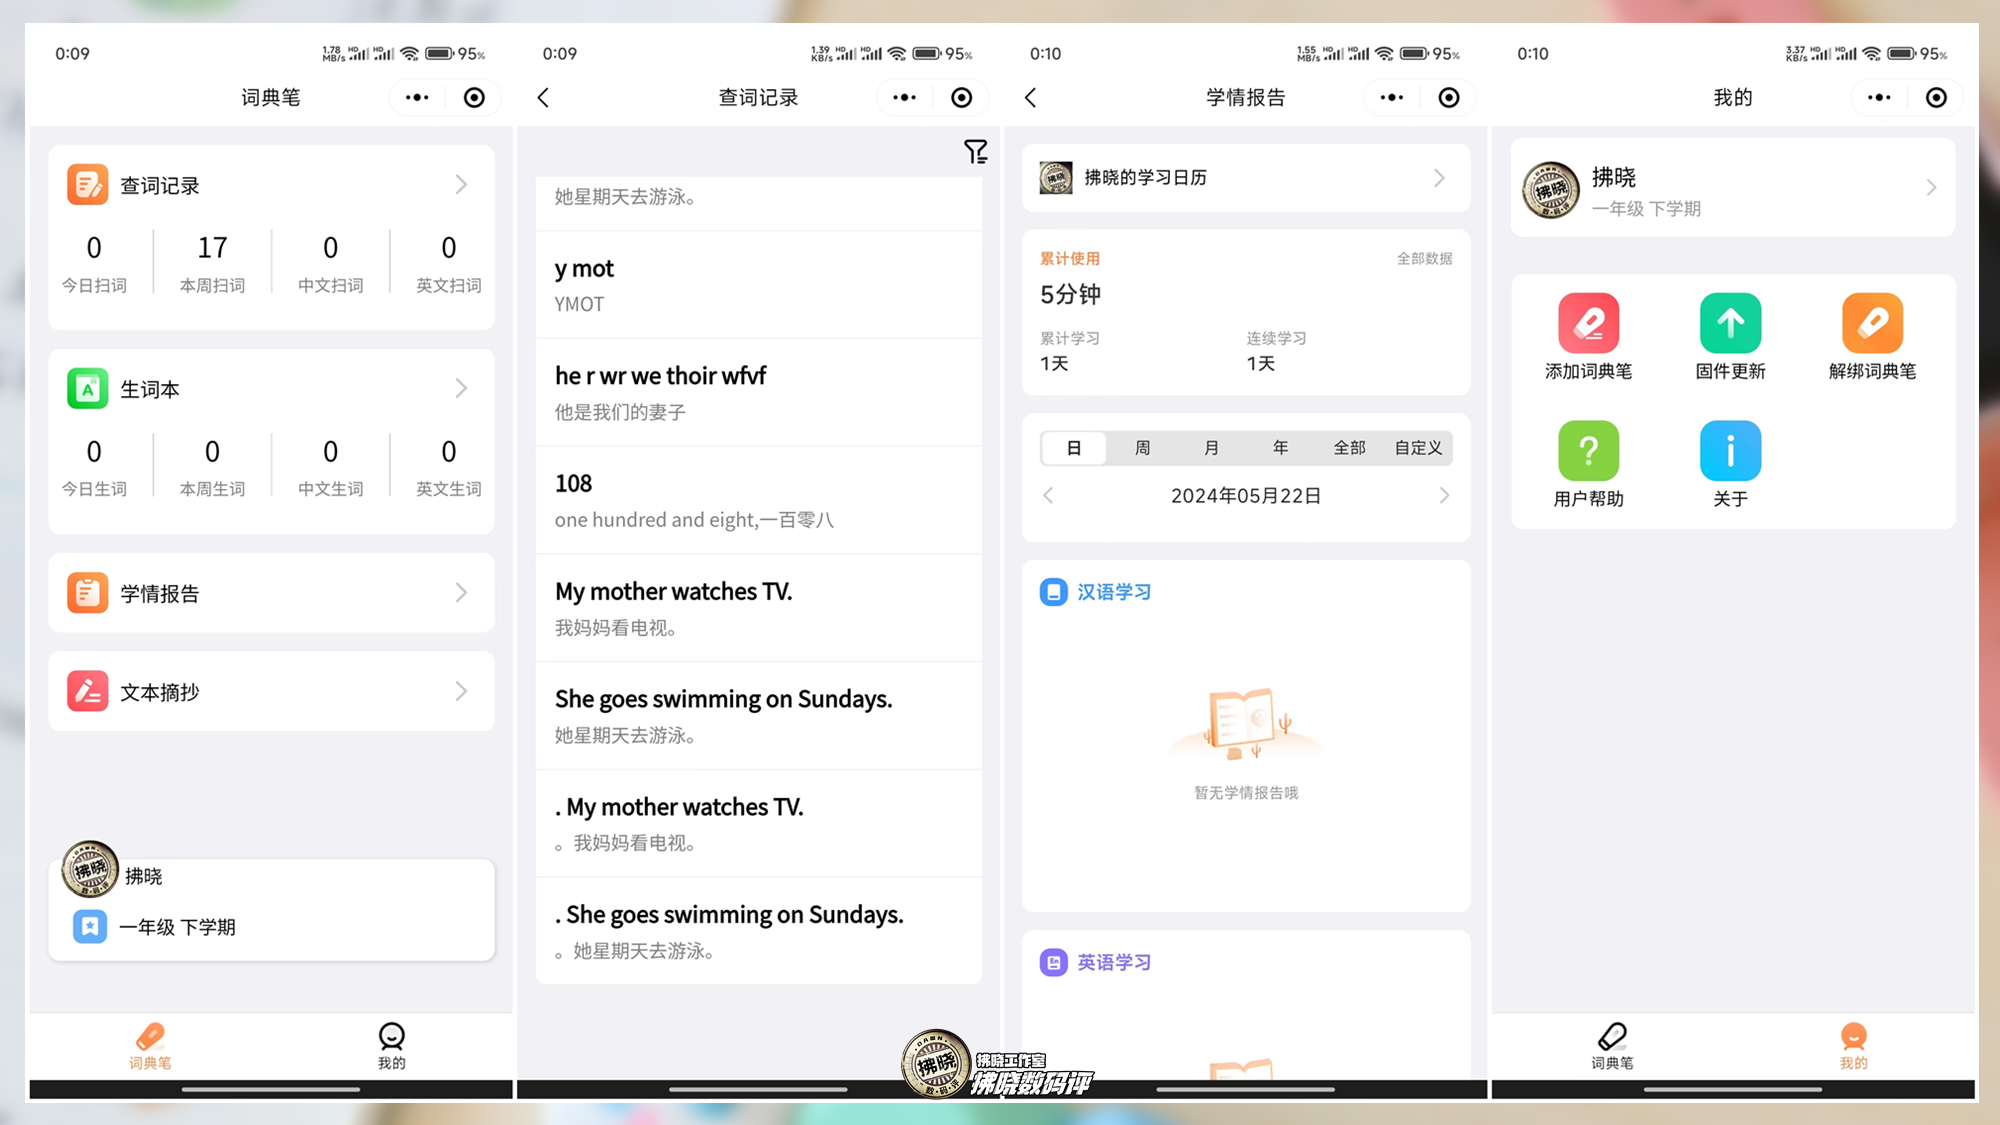The image size is (2000, 1125).
Task: Select the 自定义 period option
Action: coord(1418,448)
